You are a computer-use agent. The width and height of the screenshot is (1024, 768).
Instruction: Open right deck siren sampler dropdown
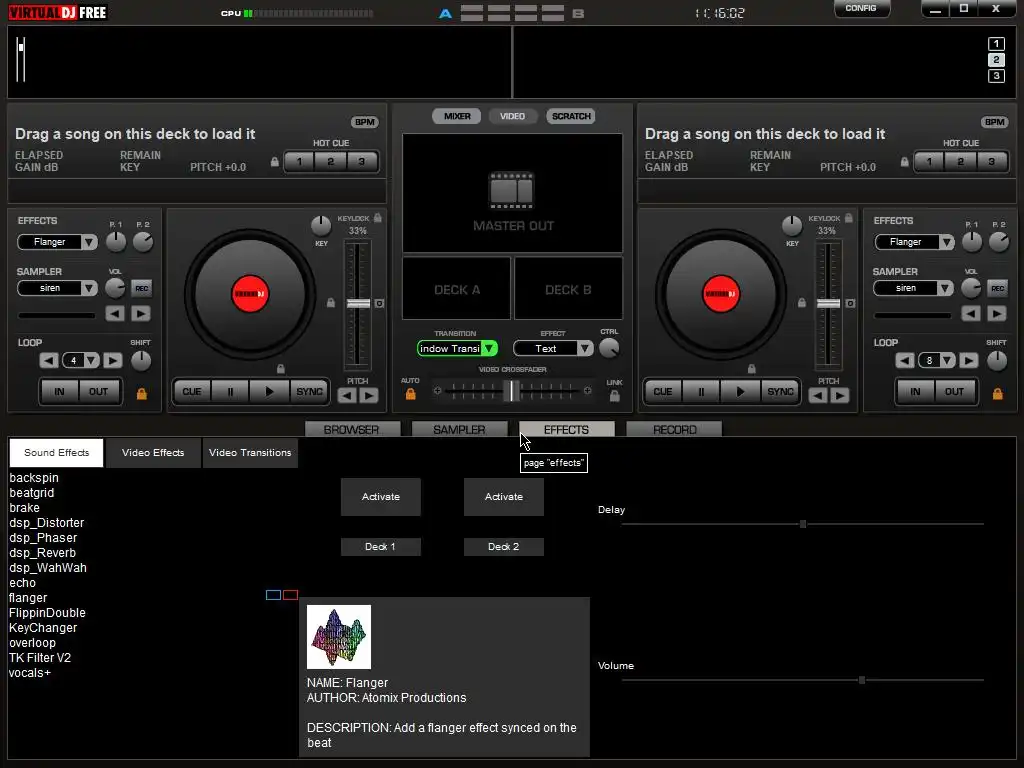pyautogui.click(x=945, y=288)
